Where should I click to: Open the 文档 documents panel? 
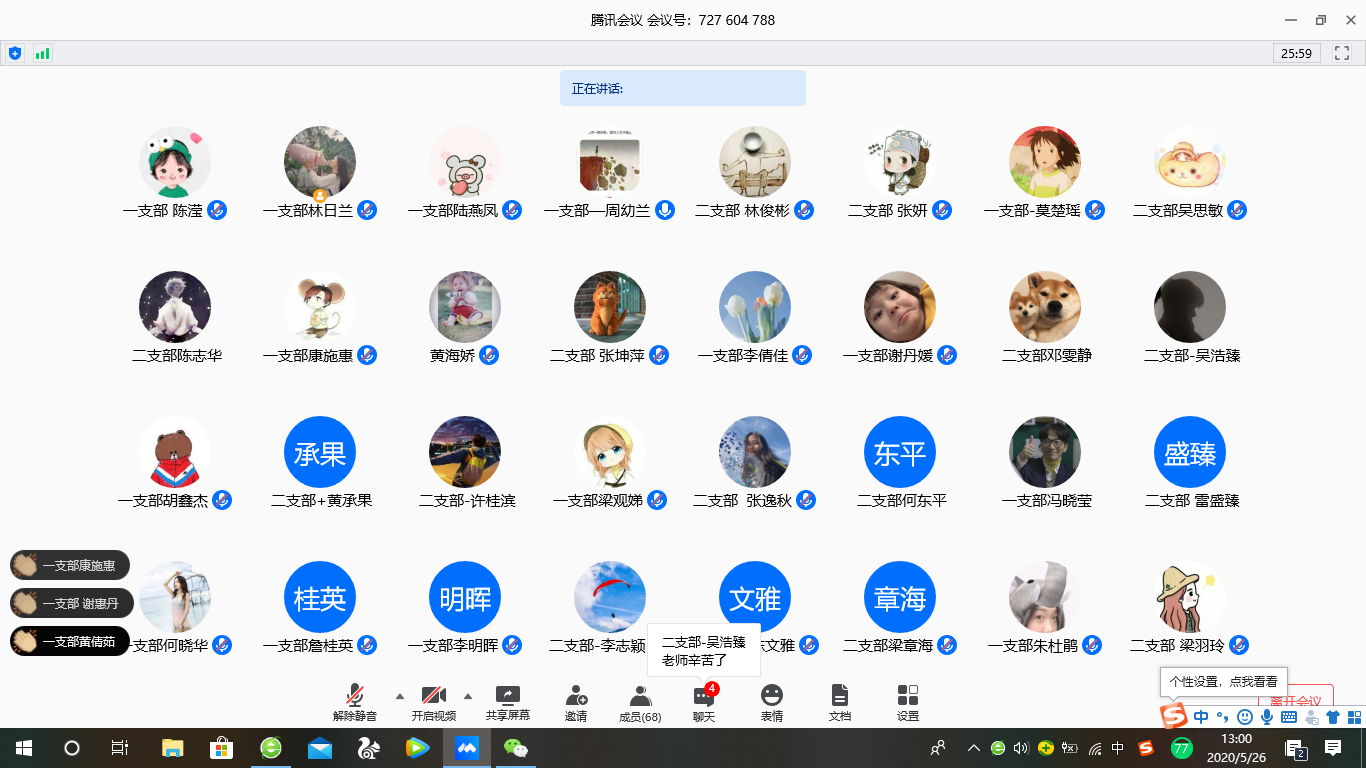pyautogui.click(x=840, y=703)
